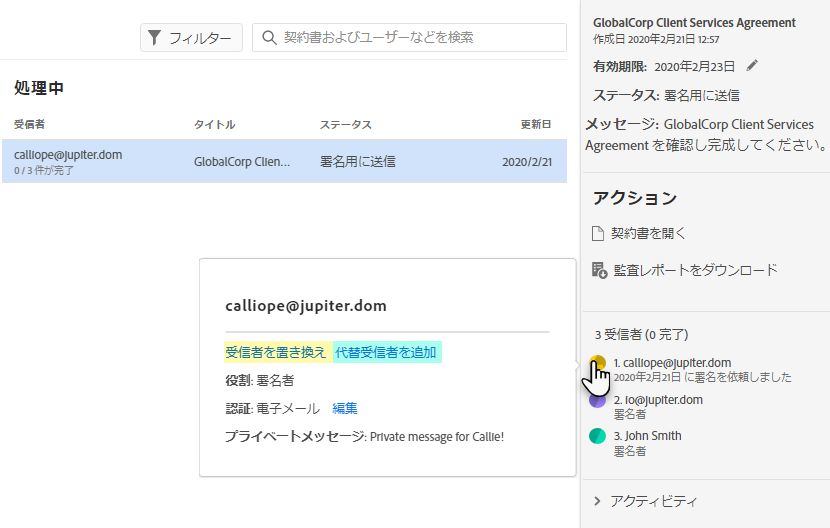
Task: Expand the アクティビティ section chevron
Action: click(x=597, y=501)
